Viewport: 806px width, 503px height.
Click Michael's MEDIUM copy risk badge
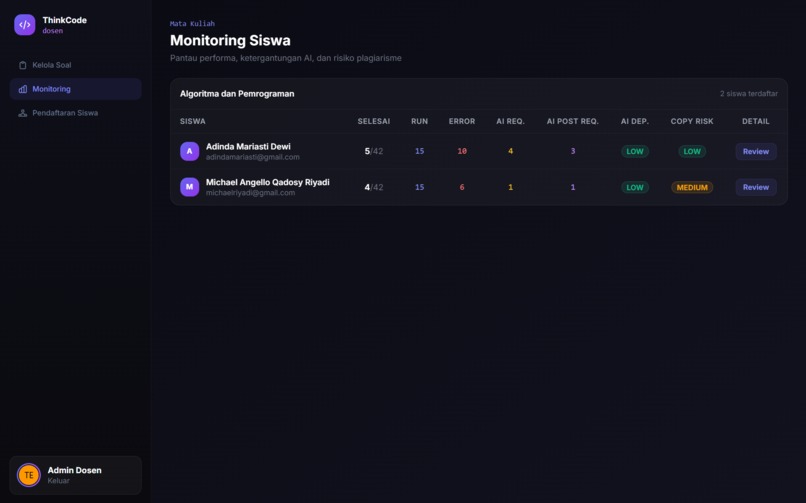(692, 188)
